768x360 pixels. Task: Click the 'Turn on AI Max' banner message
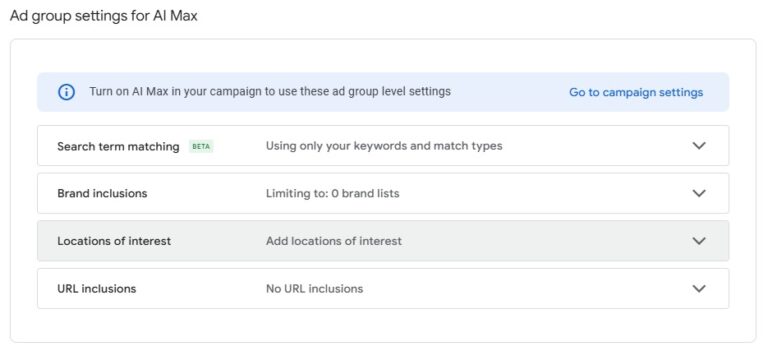(x=270, y=92)
